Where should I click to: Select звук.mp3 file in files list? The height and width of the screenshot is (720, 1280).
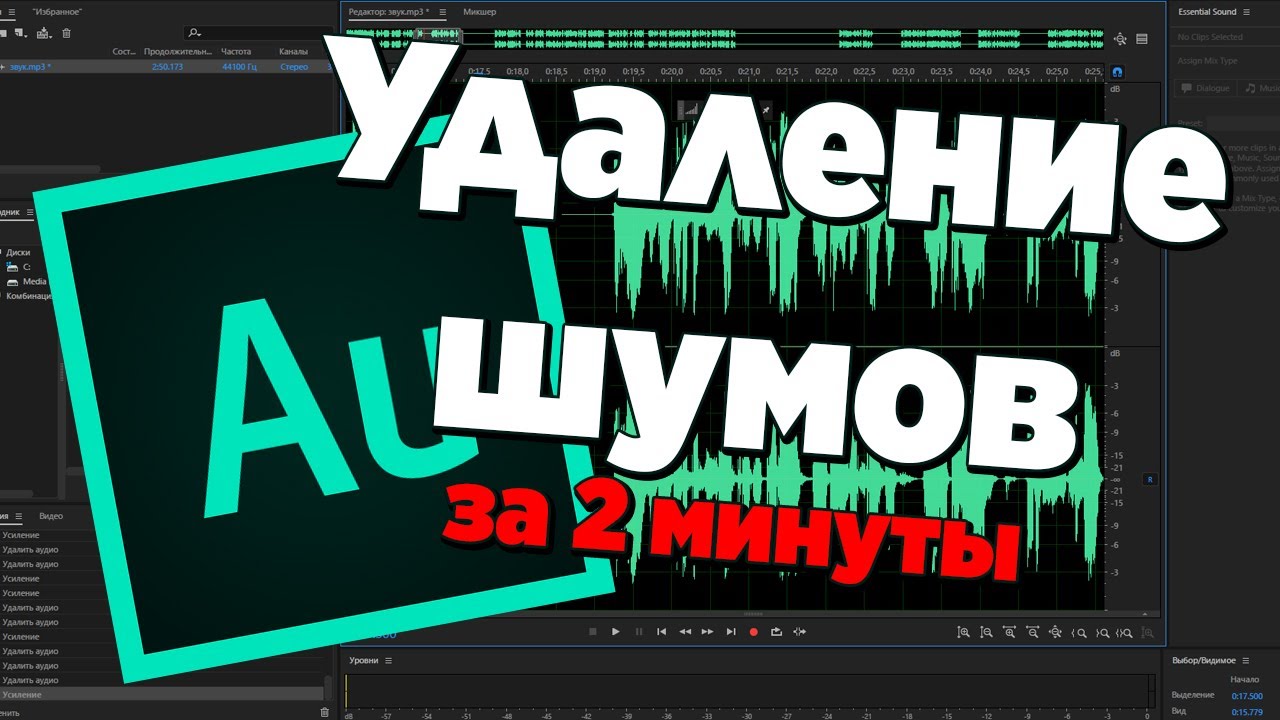click(31, 67)
